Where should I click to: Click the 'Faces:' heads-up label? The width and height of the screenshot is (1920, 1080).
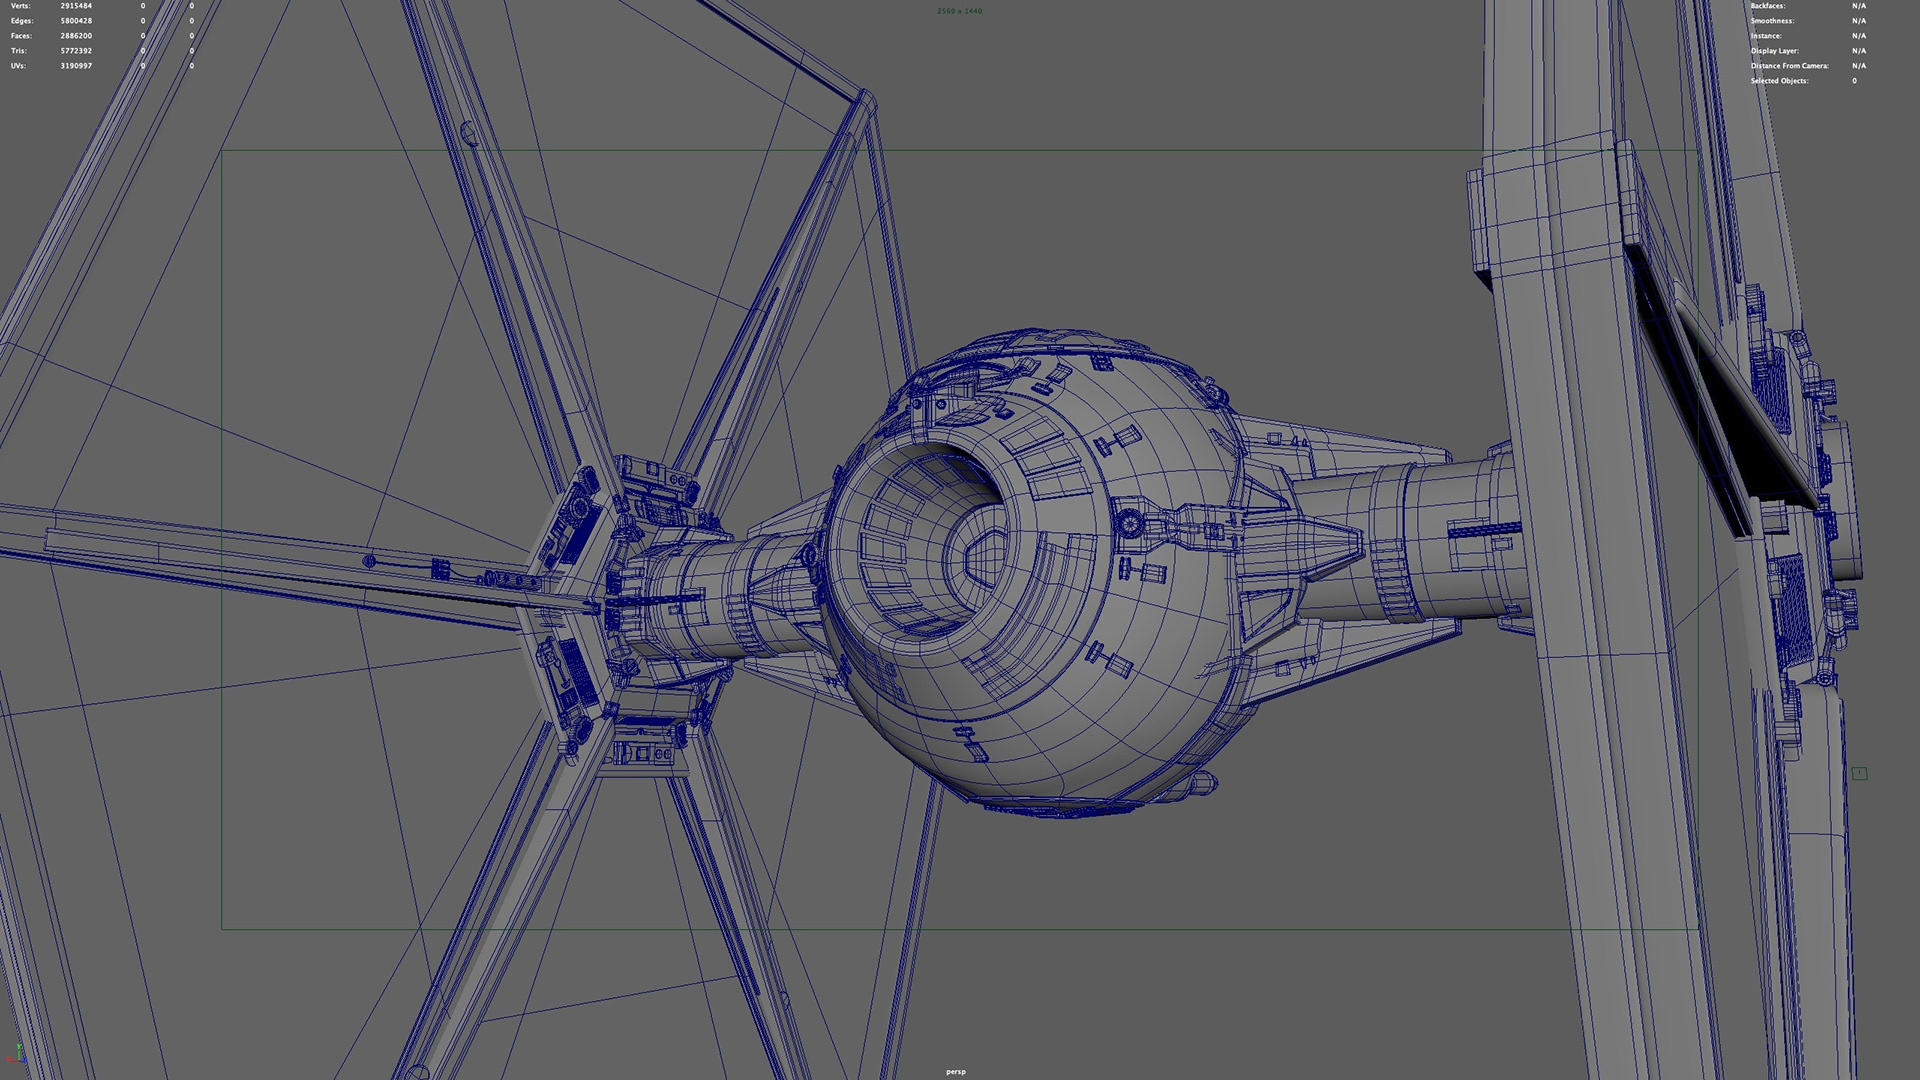[x=21, y=36]
